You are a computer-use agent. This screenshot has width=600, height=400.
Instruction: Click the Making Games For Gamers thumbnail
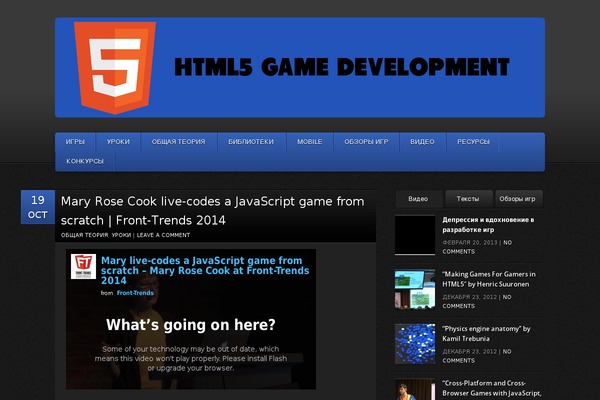point(415,289)
